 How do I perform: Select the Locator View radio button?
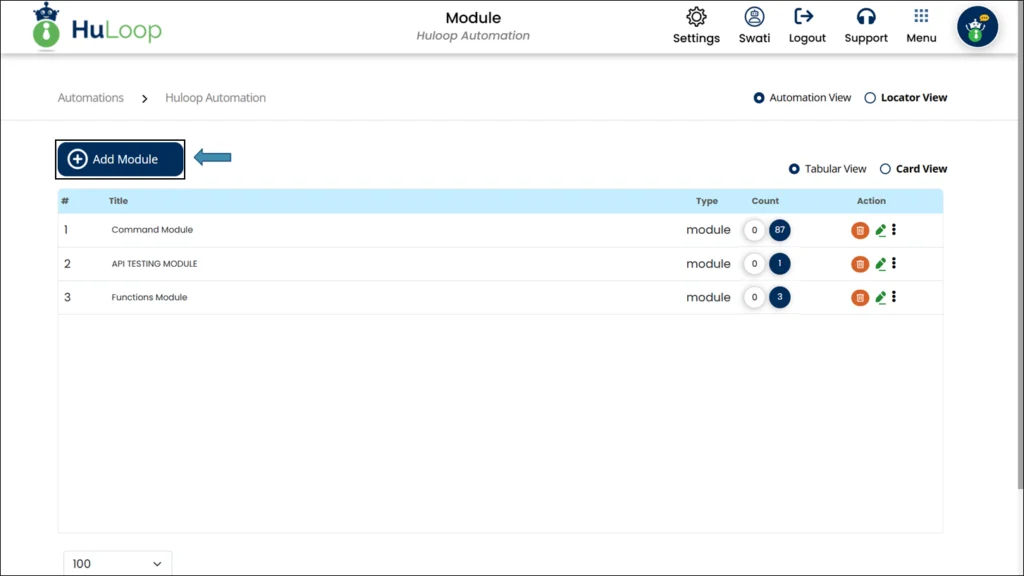pyautogui.click(x=870, y=97)
